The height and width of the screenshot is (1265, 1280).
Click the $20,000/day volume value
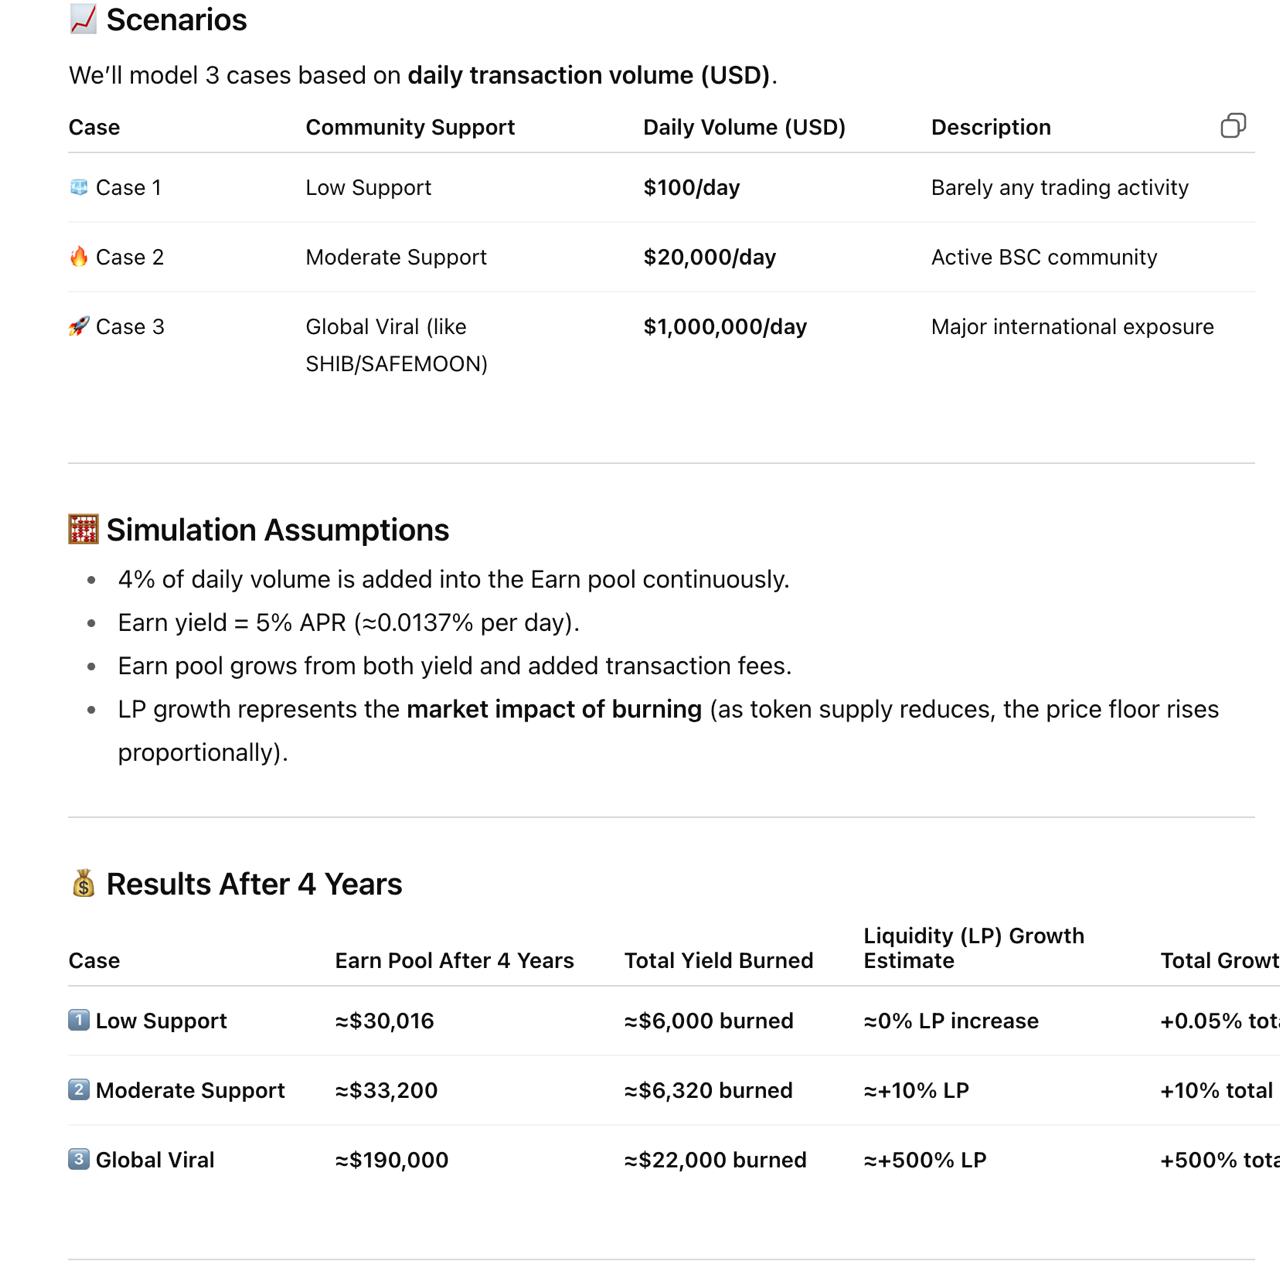709,257
